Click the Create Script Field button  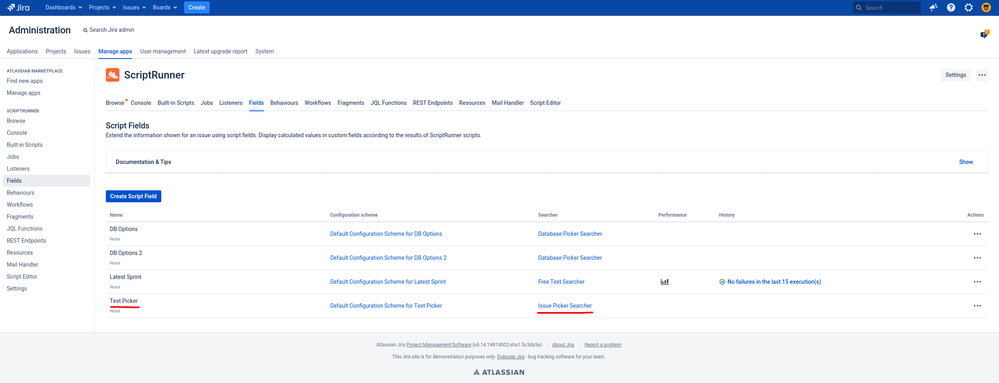(133, 196)
